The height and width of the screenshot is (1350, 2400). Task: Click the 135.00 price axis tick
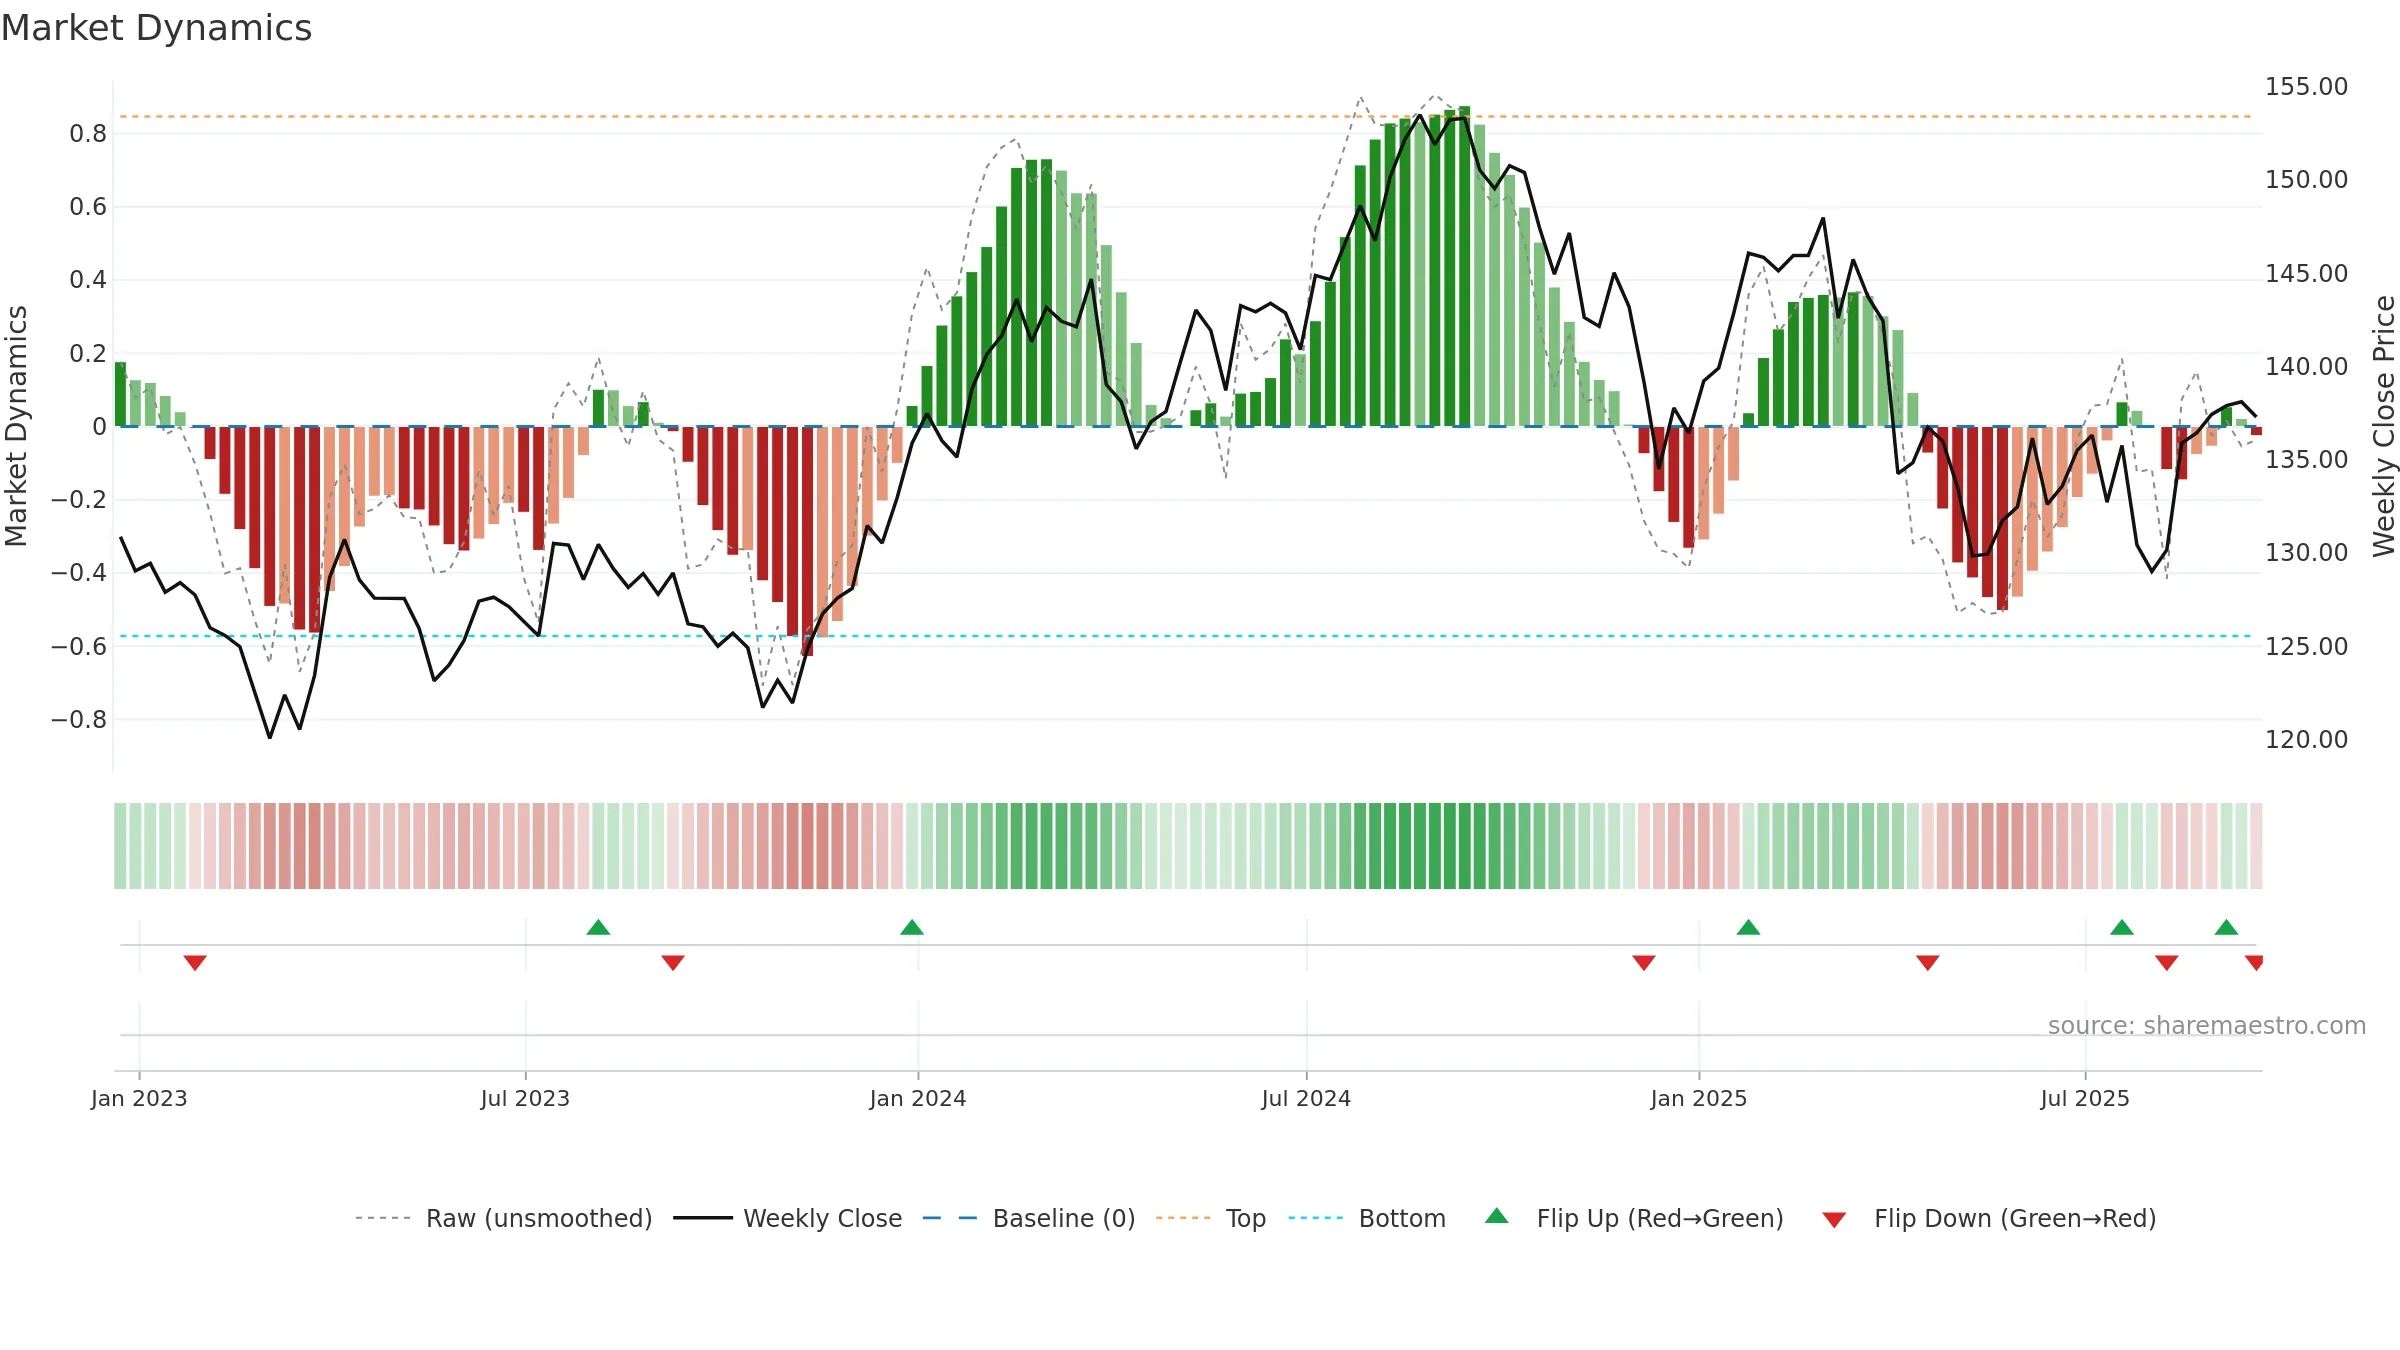[2306, 460]
